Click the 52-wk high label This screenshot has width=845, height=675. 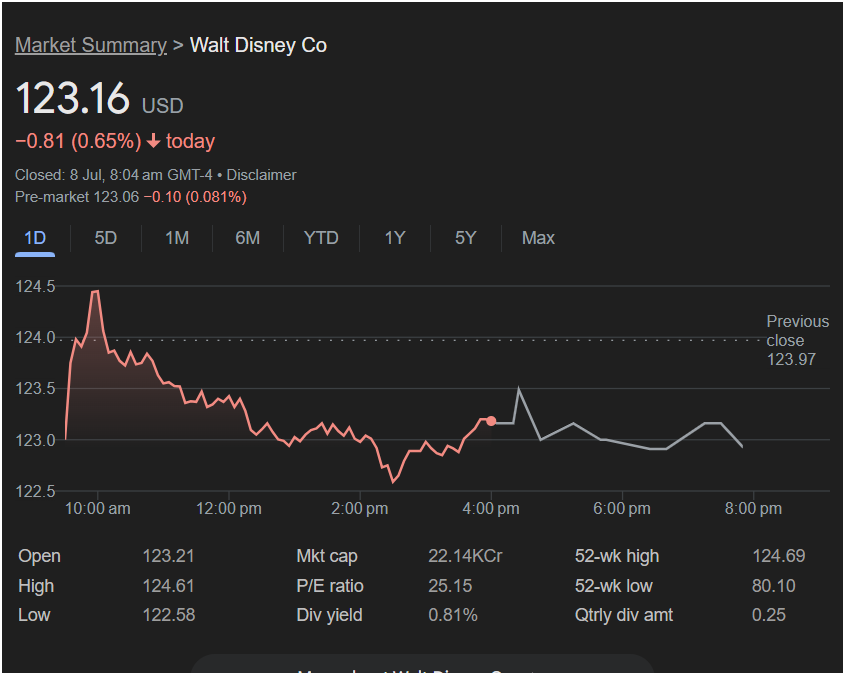[x=617, y=556]
